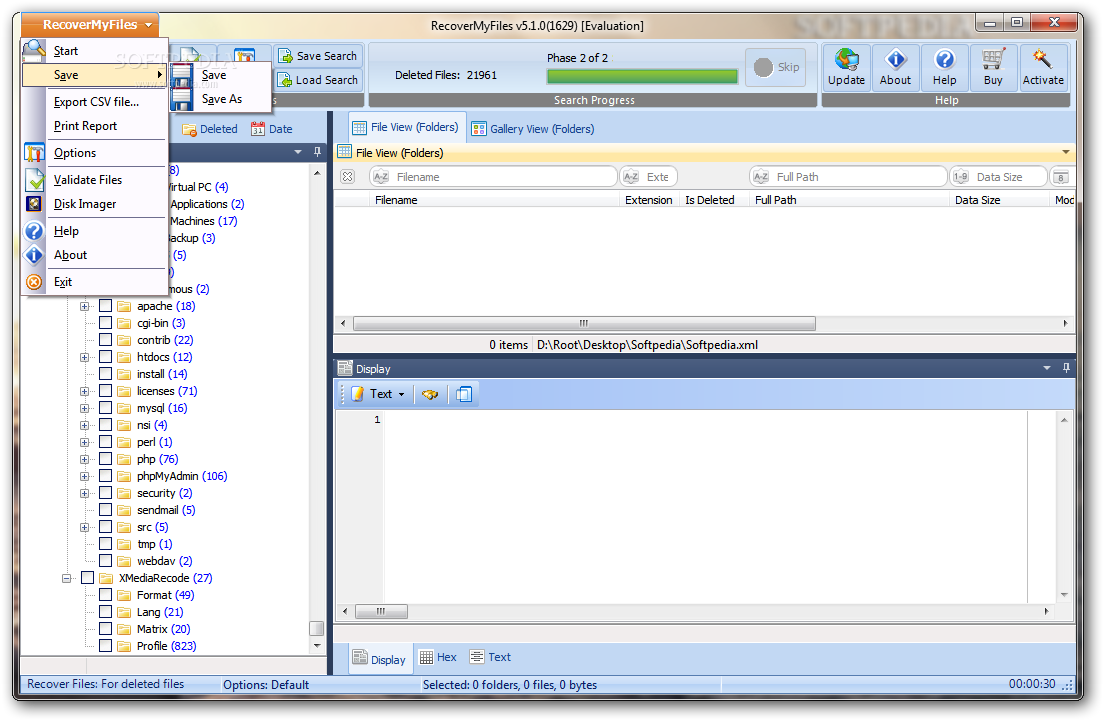1104x721 pixels.
Task: Click the Skip search button
Action: (x=776, y=67)
